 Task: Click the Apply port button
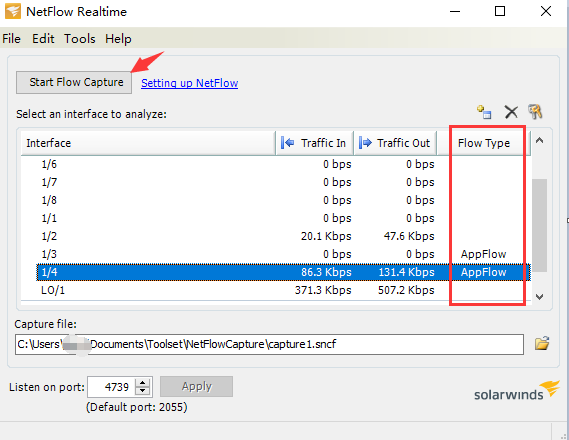[x=196, y=386]
